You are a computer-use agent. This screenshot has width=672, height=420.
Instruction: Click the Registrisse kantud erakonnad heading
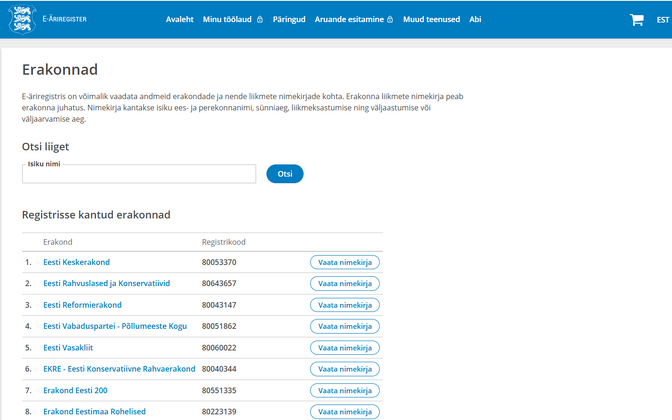(x=96, y=215)
